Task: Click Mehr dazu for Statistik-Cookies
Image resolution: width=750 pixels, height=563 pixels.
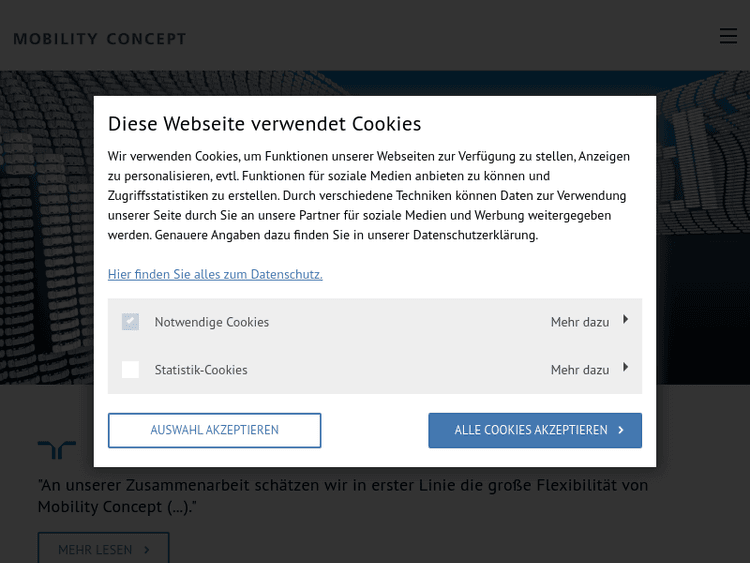Action: click(x=580, y=370)
